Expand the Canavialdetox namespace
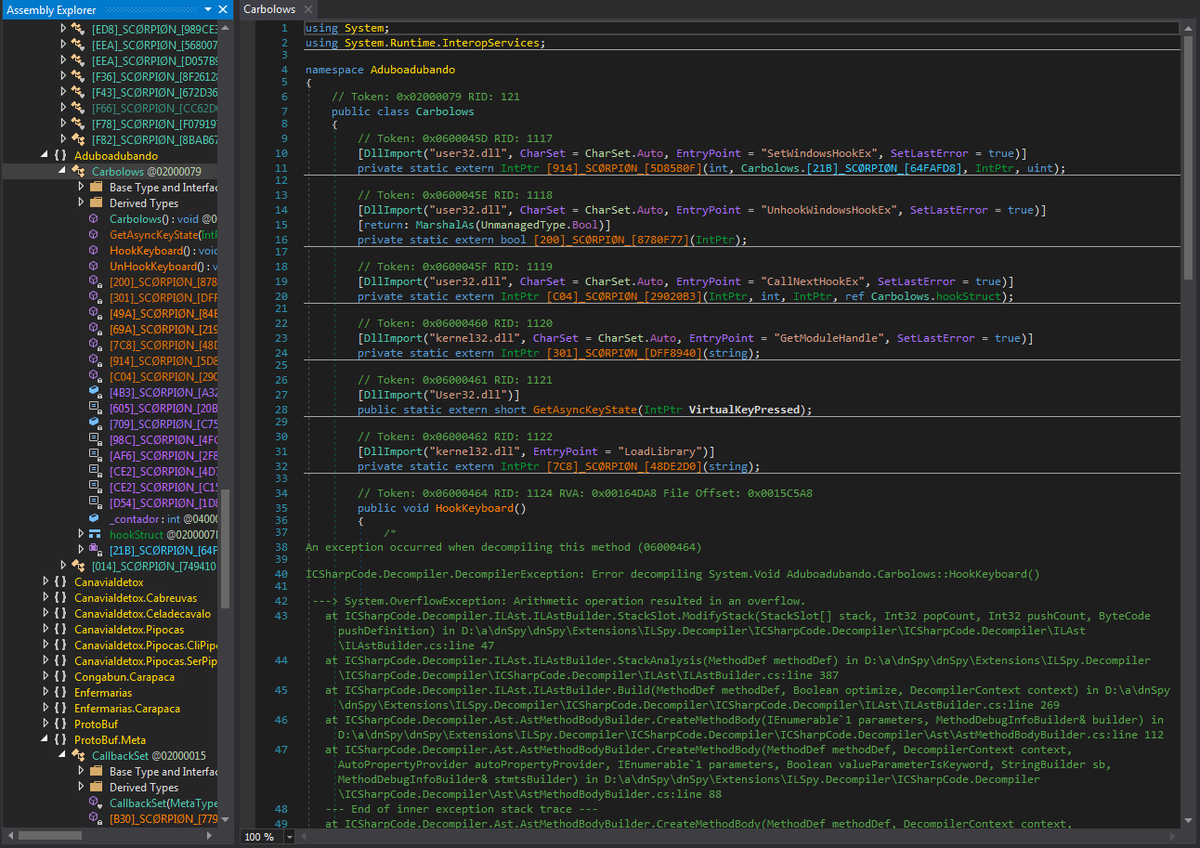This screenshot has width=1200, height=848. pos(46,582)
